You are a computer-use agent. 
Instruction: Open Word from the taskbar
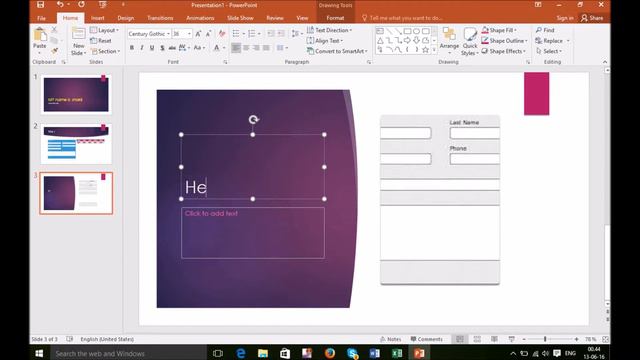(374, 353)
